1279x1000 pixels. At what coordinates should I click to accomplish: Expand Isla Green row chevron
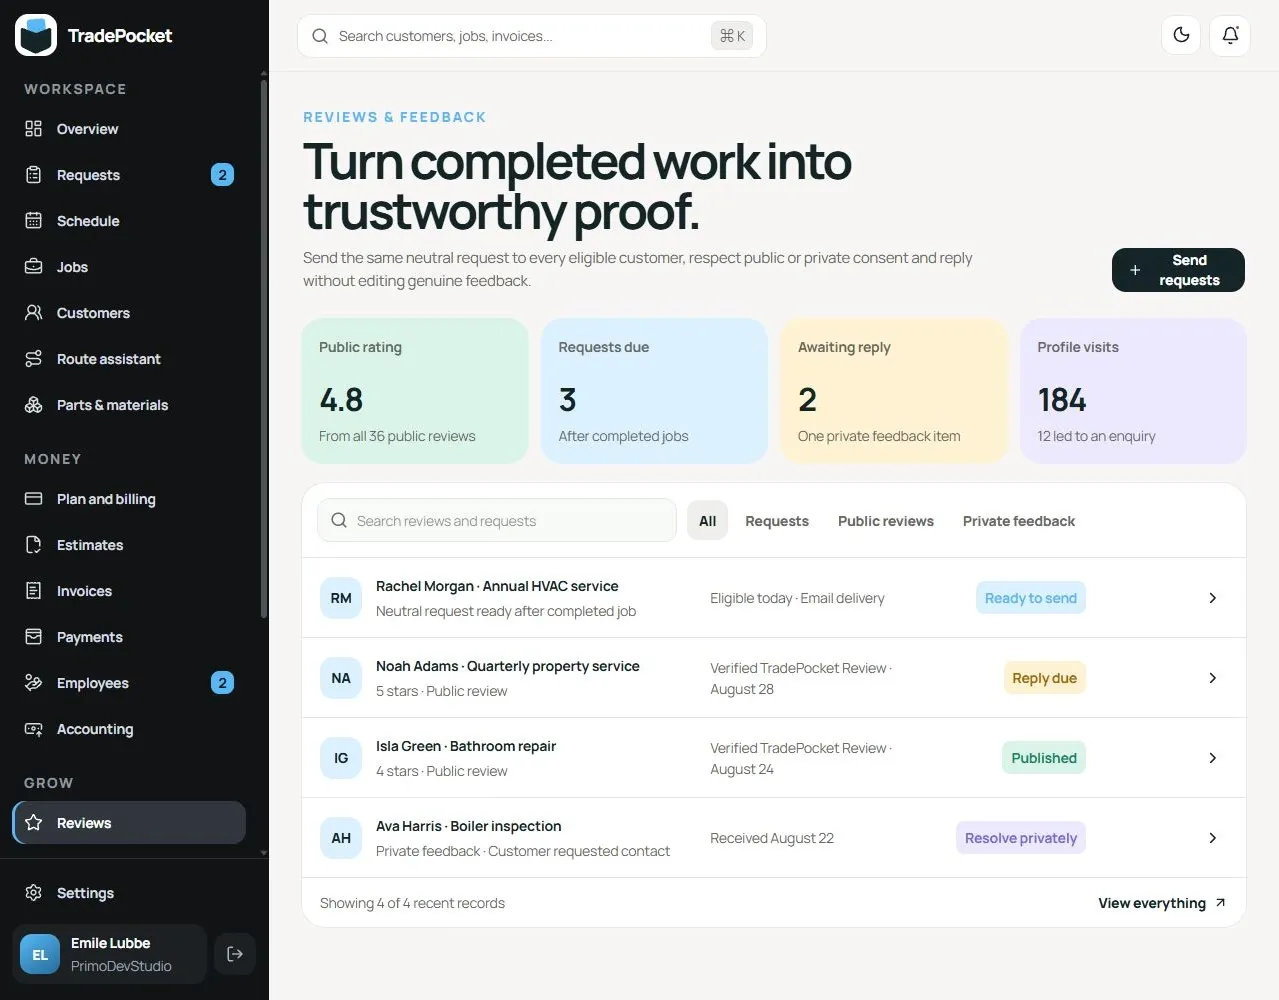point(1212,758)
